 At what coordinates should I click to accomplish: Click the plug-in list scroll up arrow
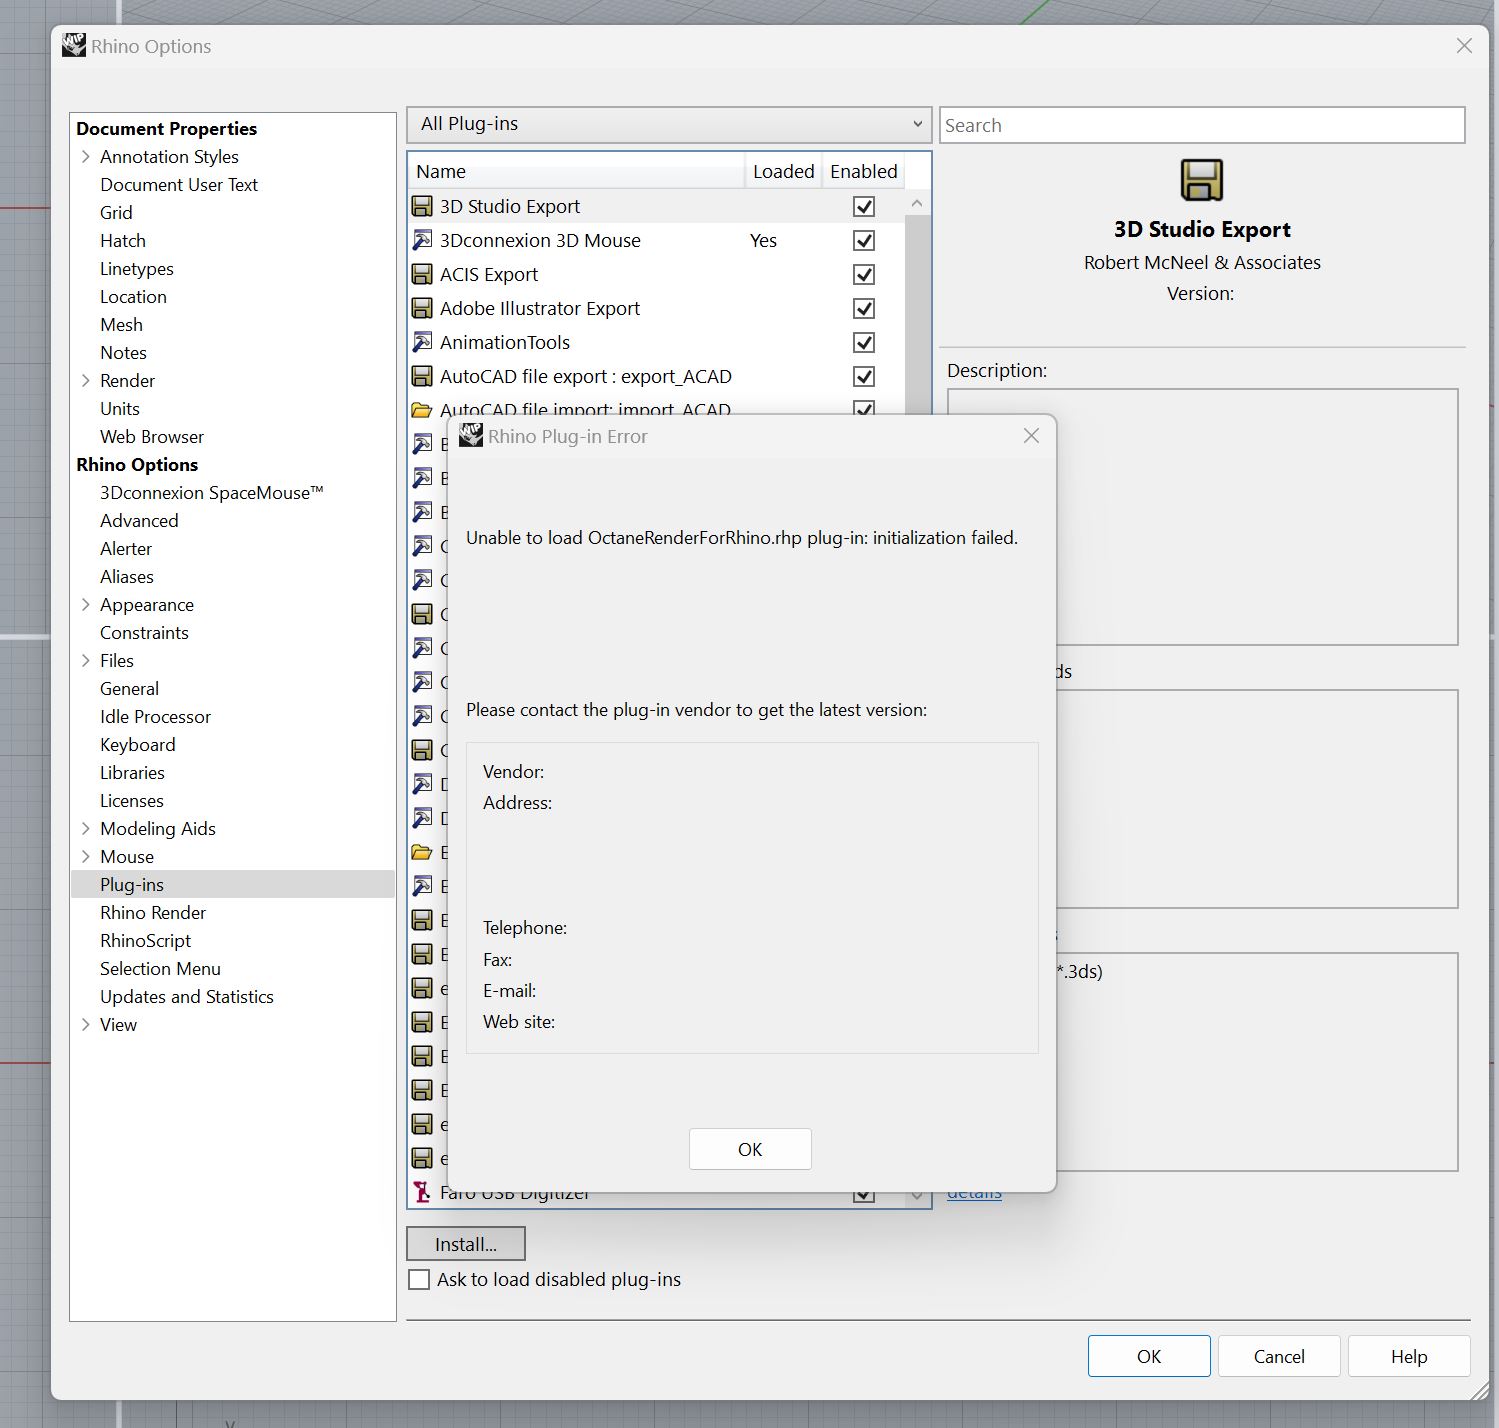pos(917,203)
